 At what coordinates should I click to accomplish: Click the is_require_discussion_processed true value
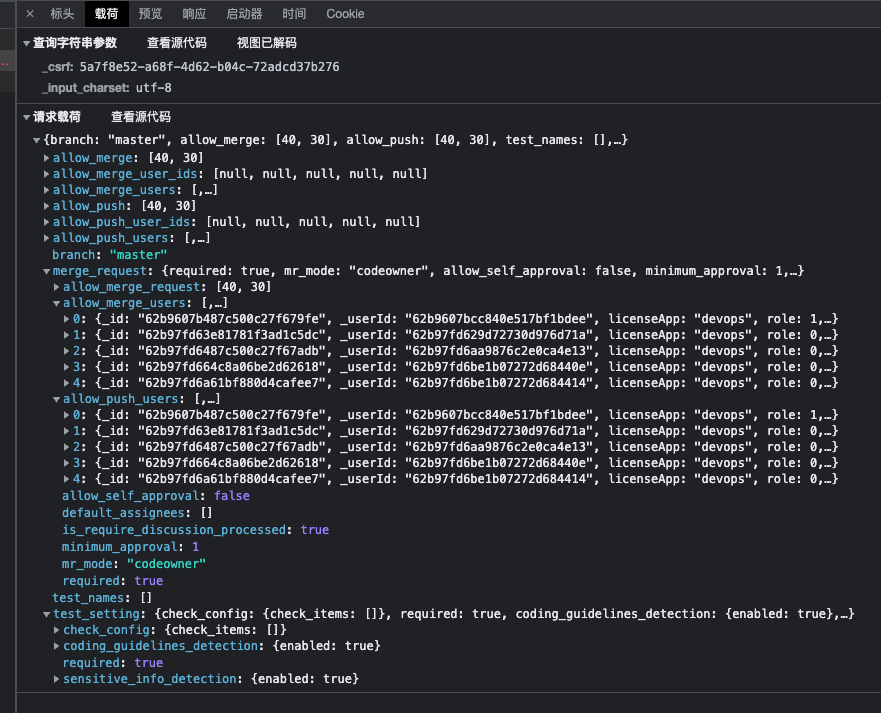click(x=315, y=530)
